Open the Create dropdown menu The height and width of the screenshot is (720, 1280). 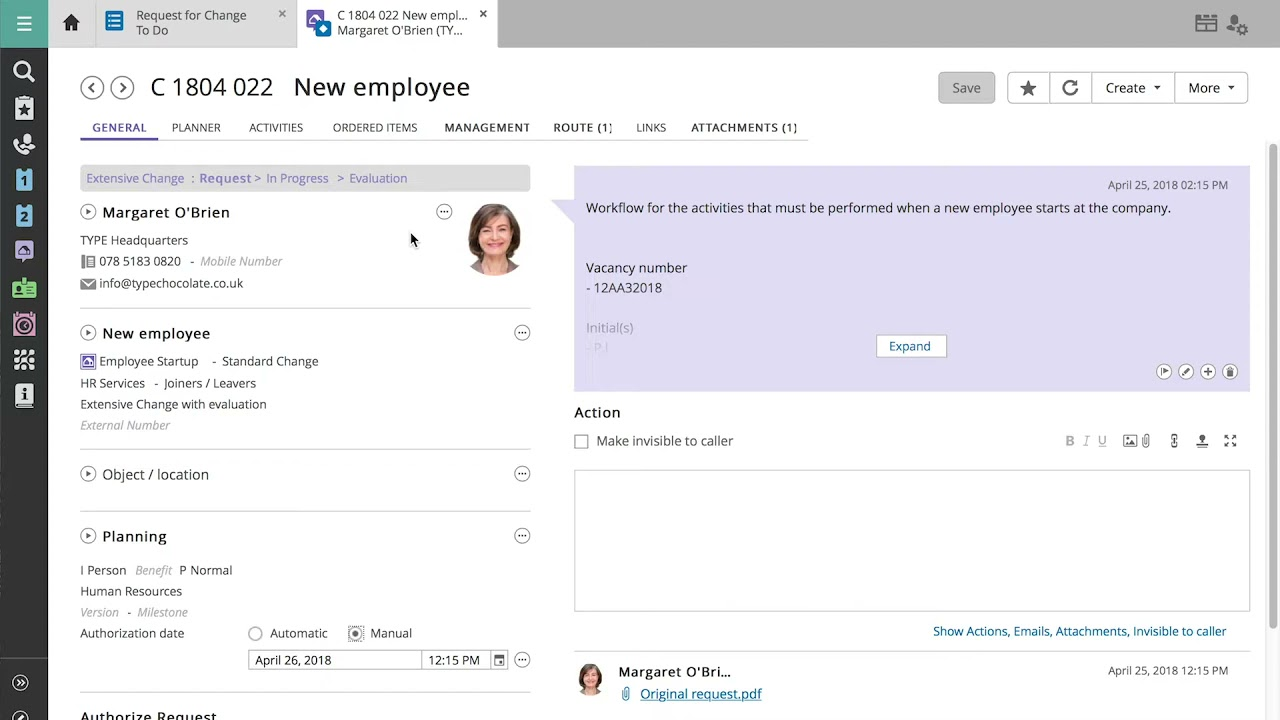point(1133,88)
